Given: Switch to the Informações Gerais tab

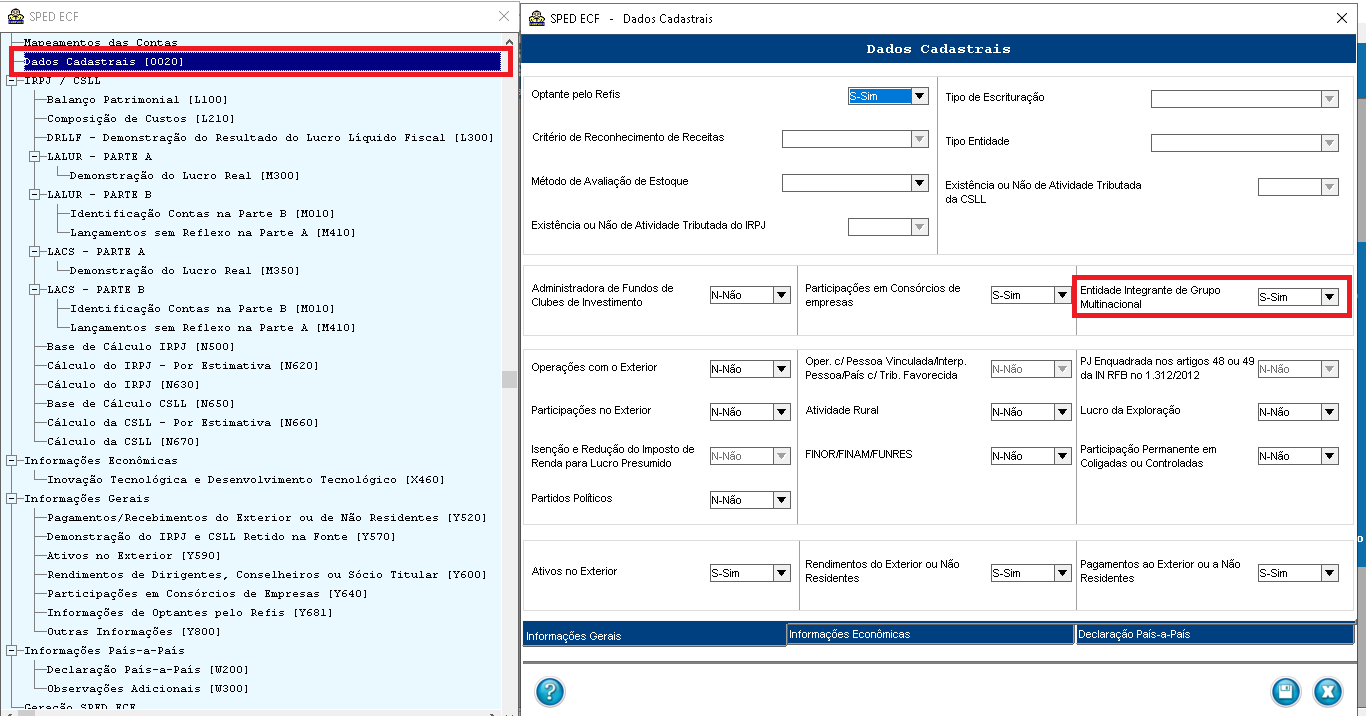Looking at the screenshot, I should click(654, 634).
